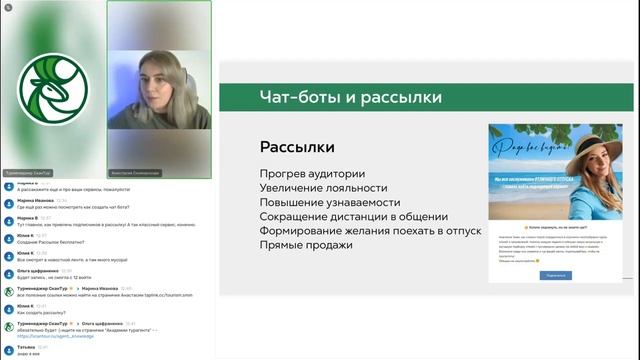640x360 pixels.
Task: Open the taplink.cc link in СканТур message
Action: point(168,295)
